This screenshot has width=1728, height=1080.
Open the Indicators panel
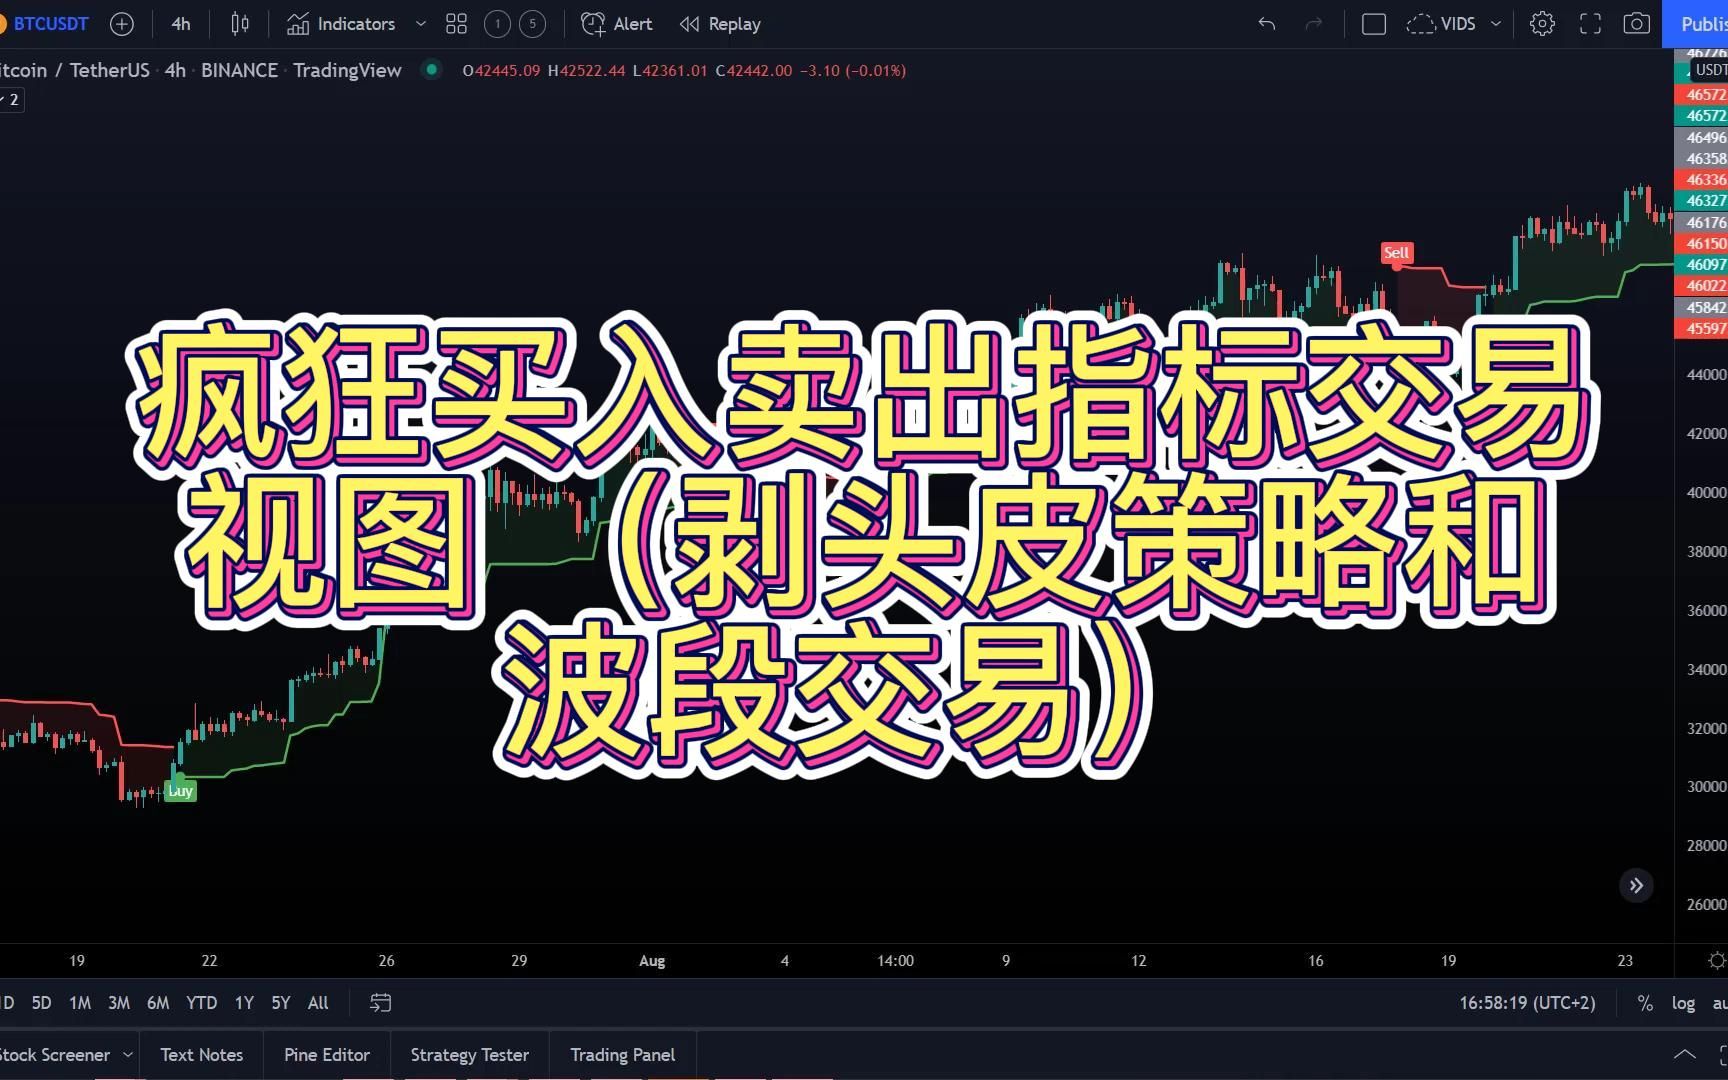pos(340,23)
